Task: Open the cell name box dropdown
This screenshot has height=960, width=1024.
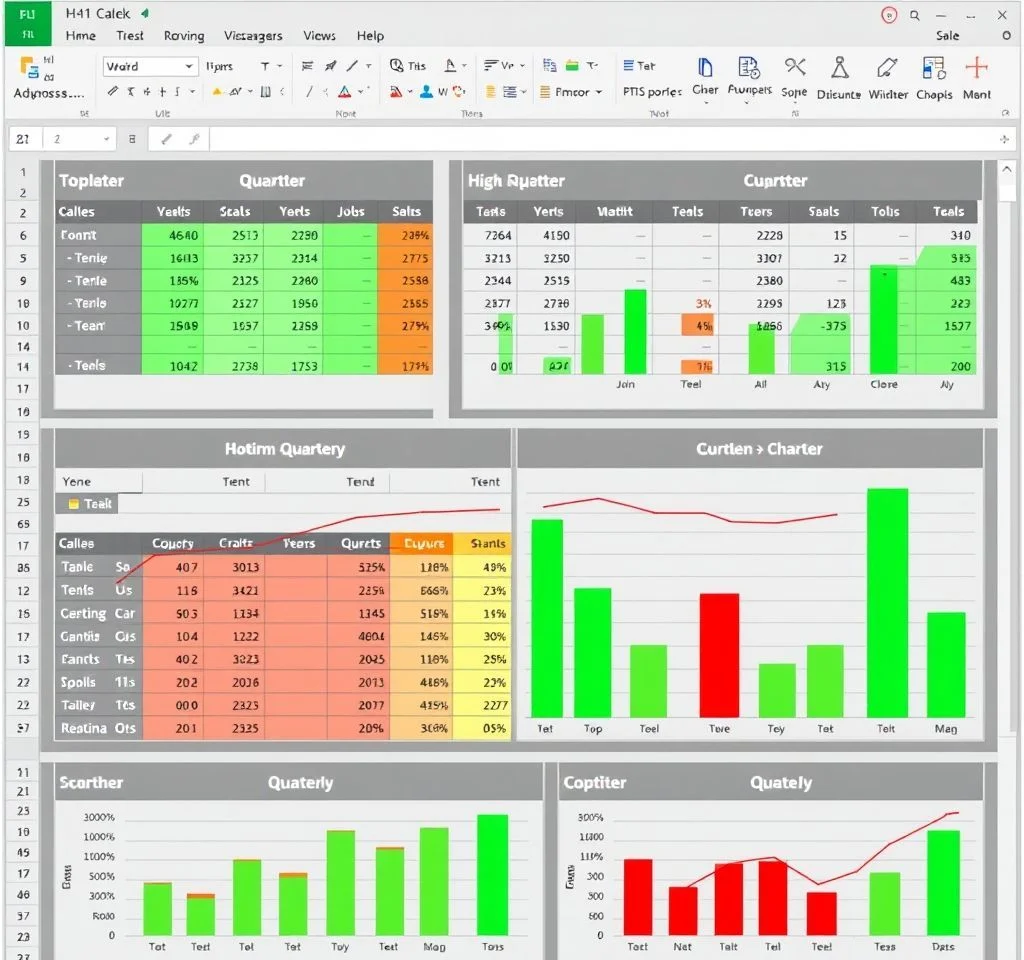Action: [106, 140]
